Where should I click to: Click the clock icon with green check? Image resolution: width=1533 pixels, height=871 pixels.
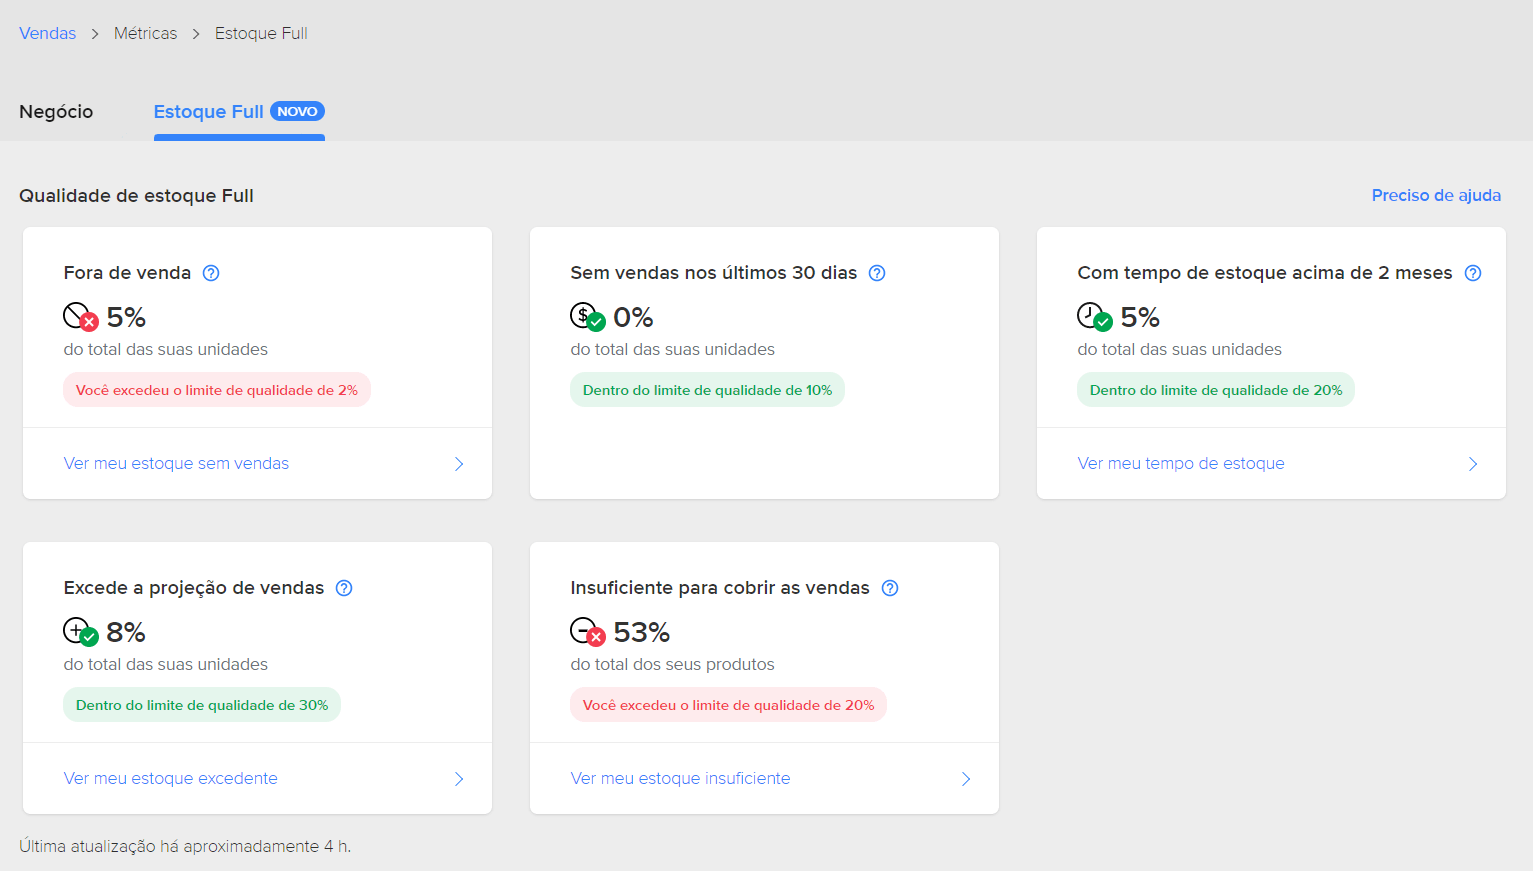[x=1094, y=317]
